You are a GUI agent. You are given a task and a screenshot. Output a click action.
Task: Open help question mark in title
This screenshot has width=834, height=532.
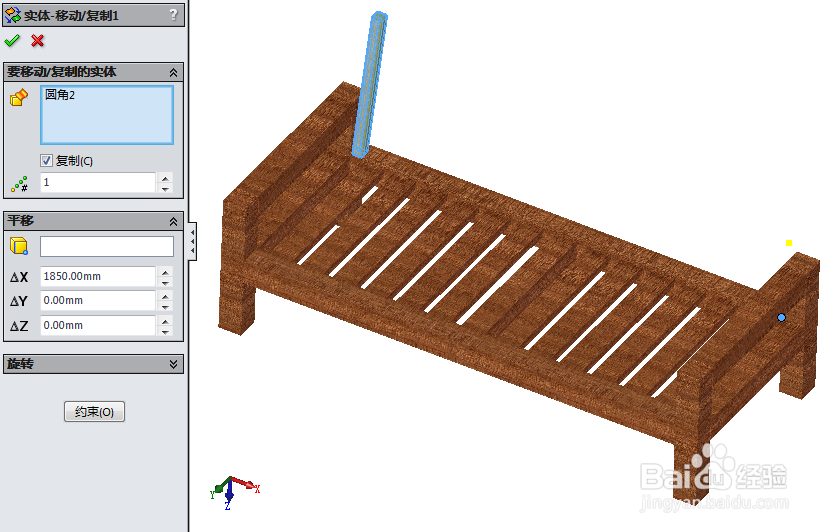pos(173,14)
